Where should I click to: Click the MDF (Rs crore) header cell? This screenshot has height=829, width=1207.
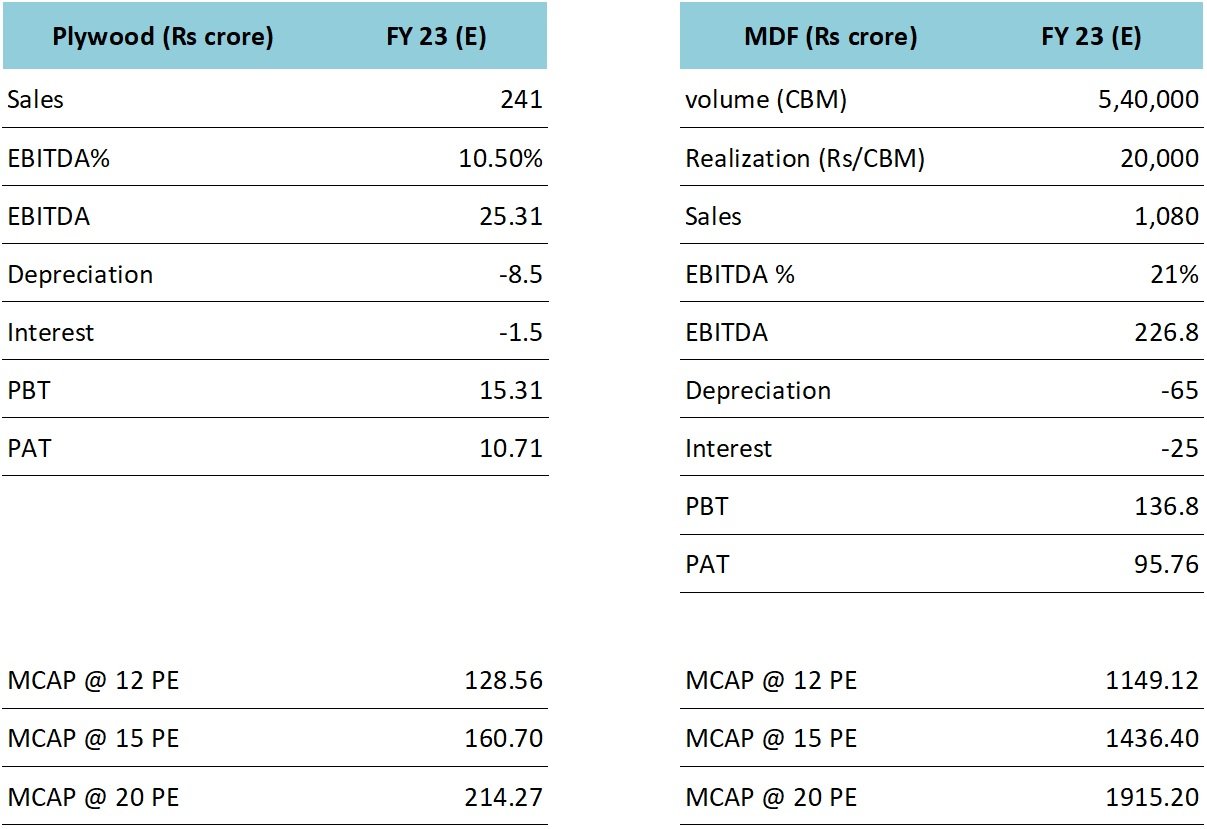point(830,38)
